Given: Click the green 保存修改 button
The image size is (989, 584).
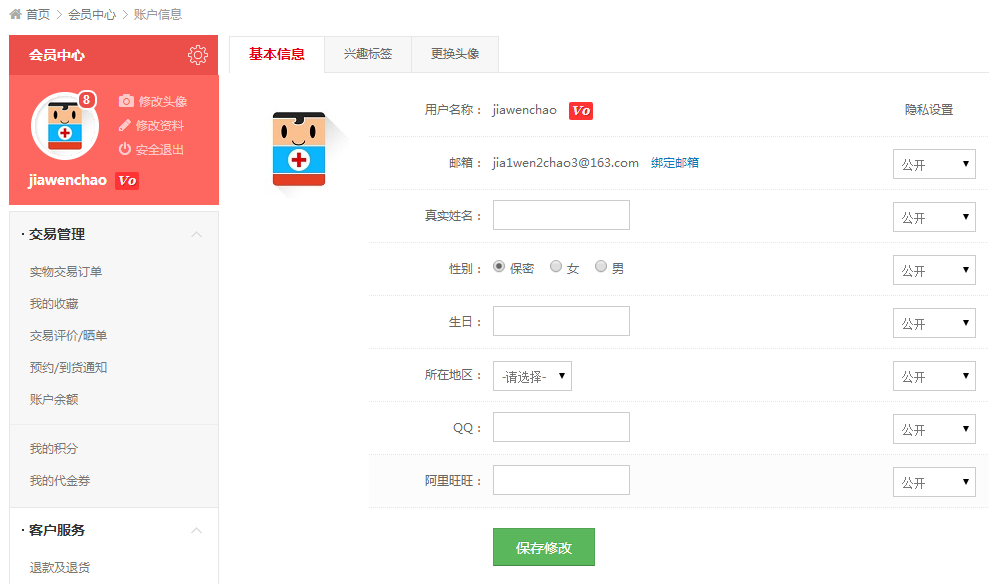Looking at the screenshot, I should pos(543,547).
